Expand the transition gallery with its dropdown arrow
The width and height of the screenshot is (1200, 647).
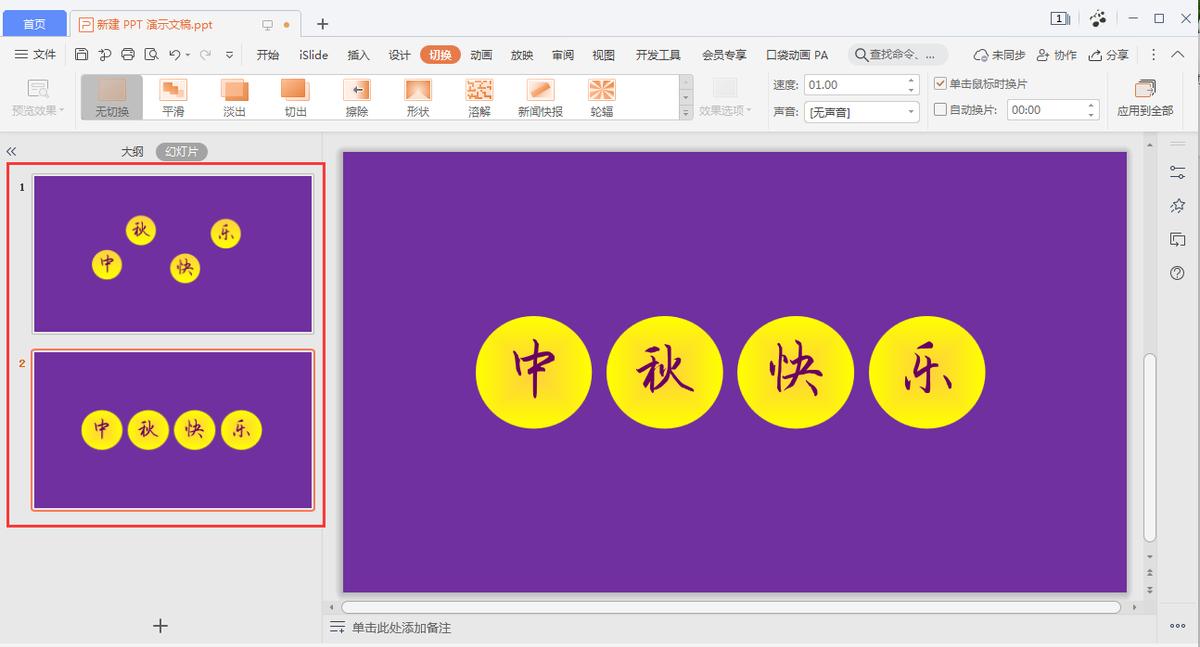(x=684, y=113)
